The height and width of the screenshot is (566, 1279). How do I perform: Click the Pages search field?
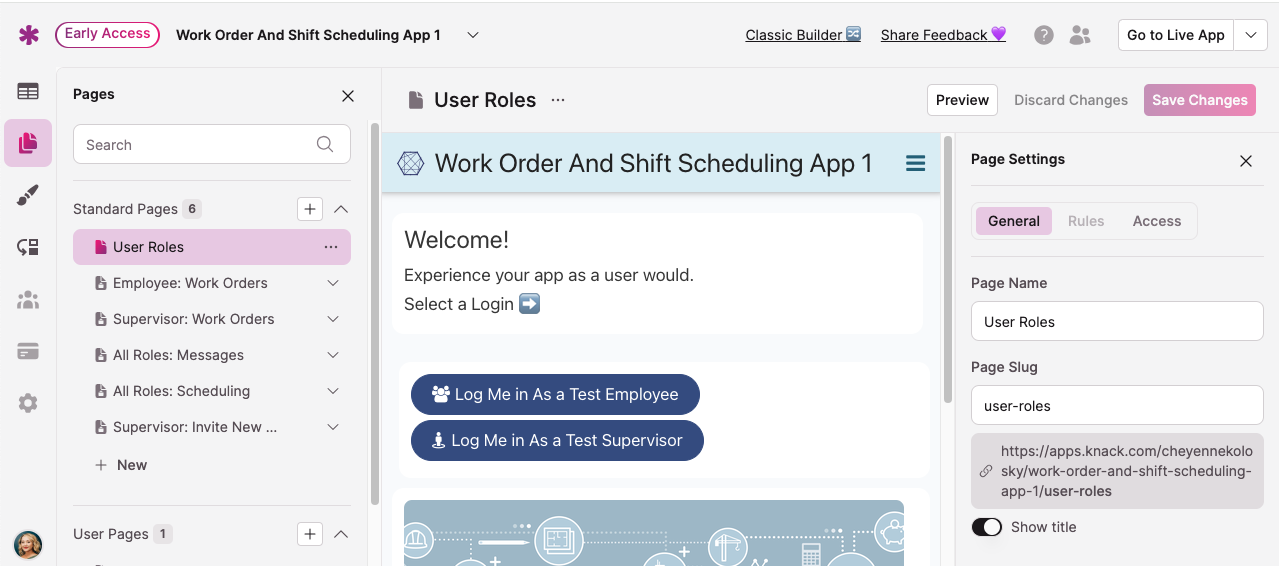(x=200, y=145)
